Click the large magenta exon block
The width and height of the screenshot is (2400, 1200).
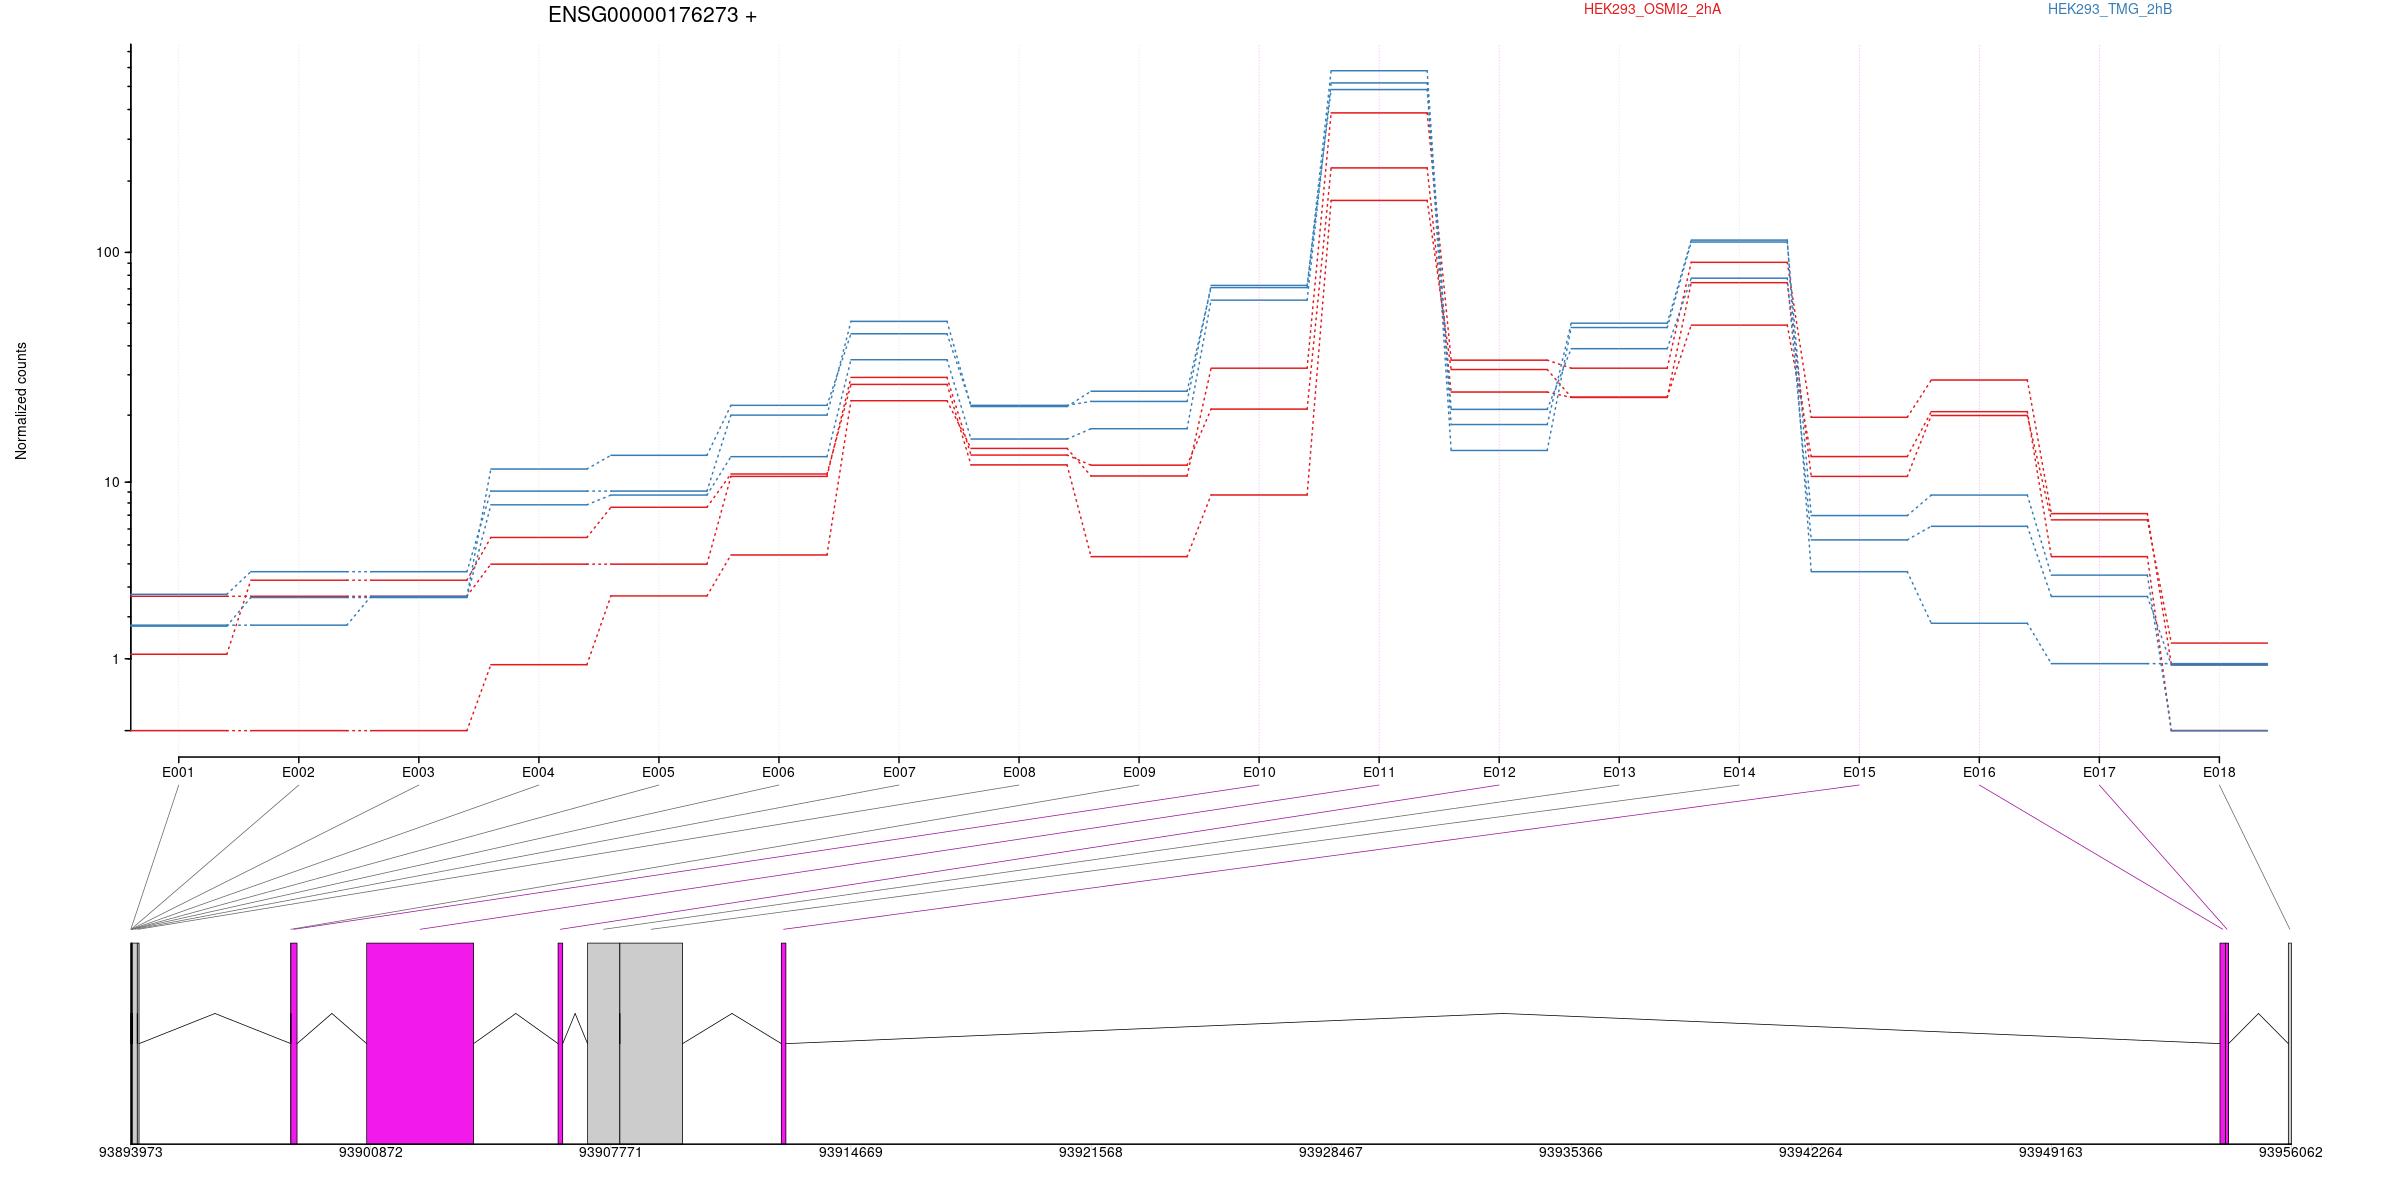(x=420, y=1043)
